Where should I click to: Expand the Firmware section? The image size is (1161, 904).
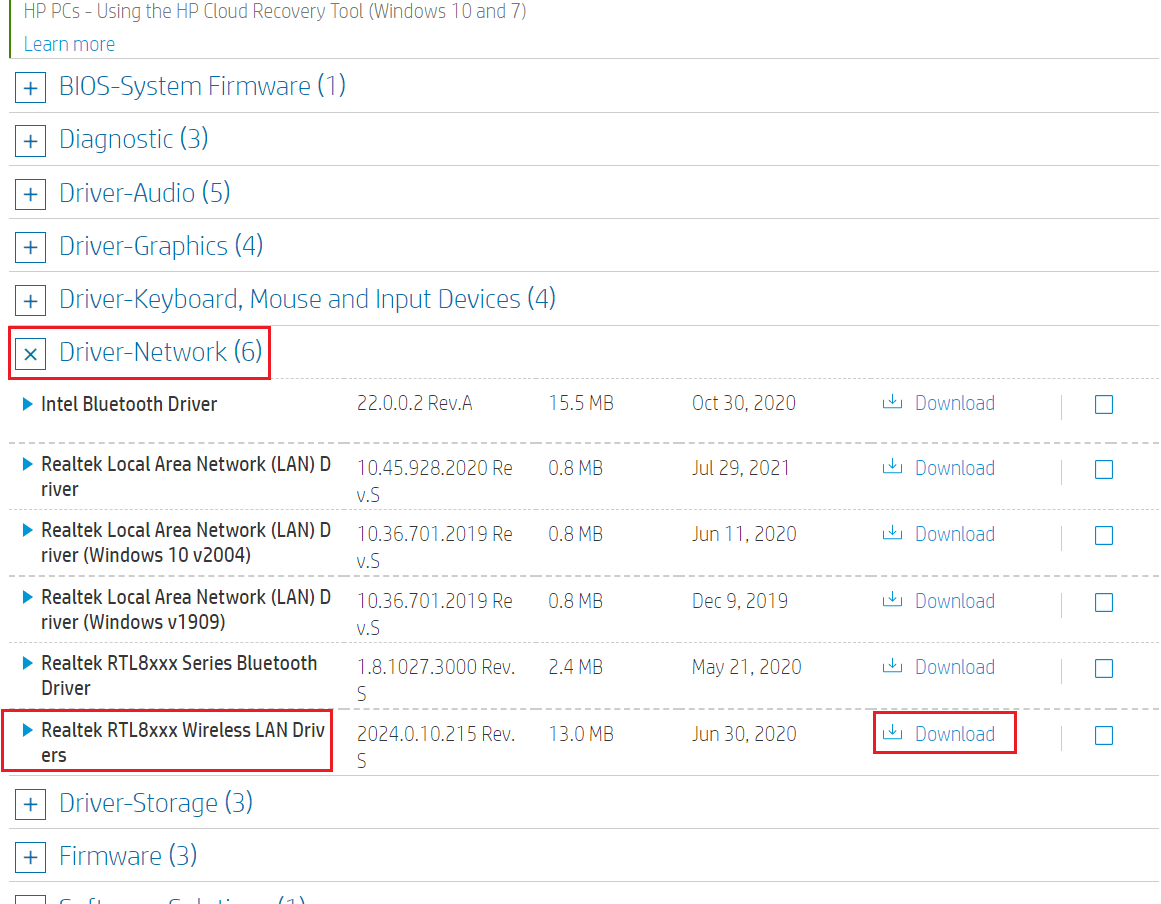tap(30, 856)
